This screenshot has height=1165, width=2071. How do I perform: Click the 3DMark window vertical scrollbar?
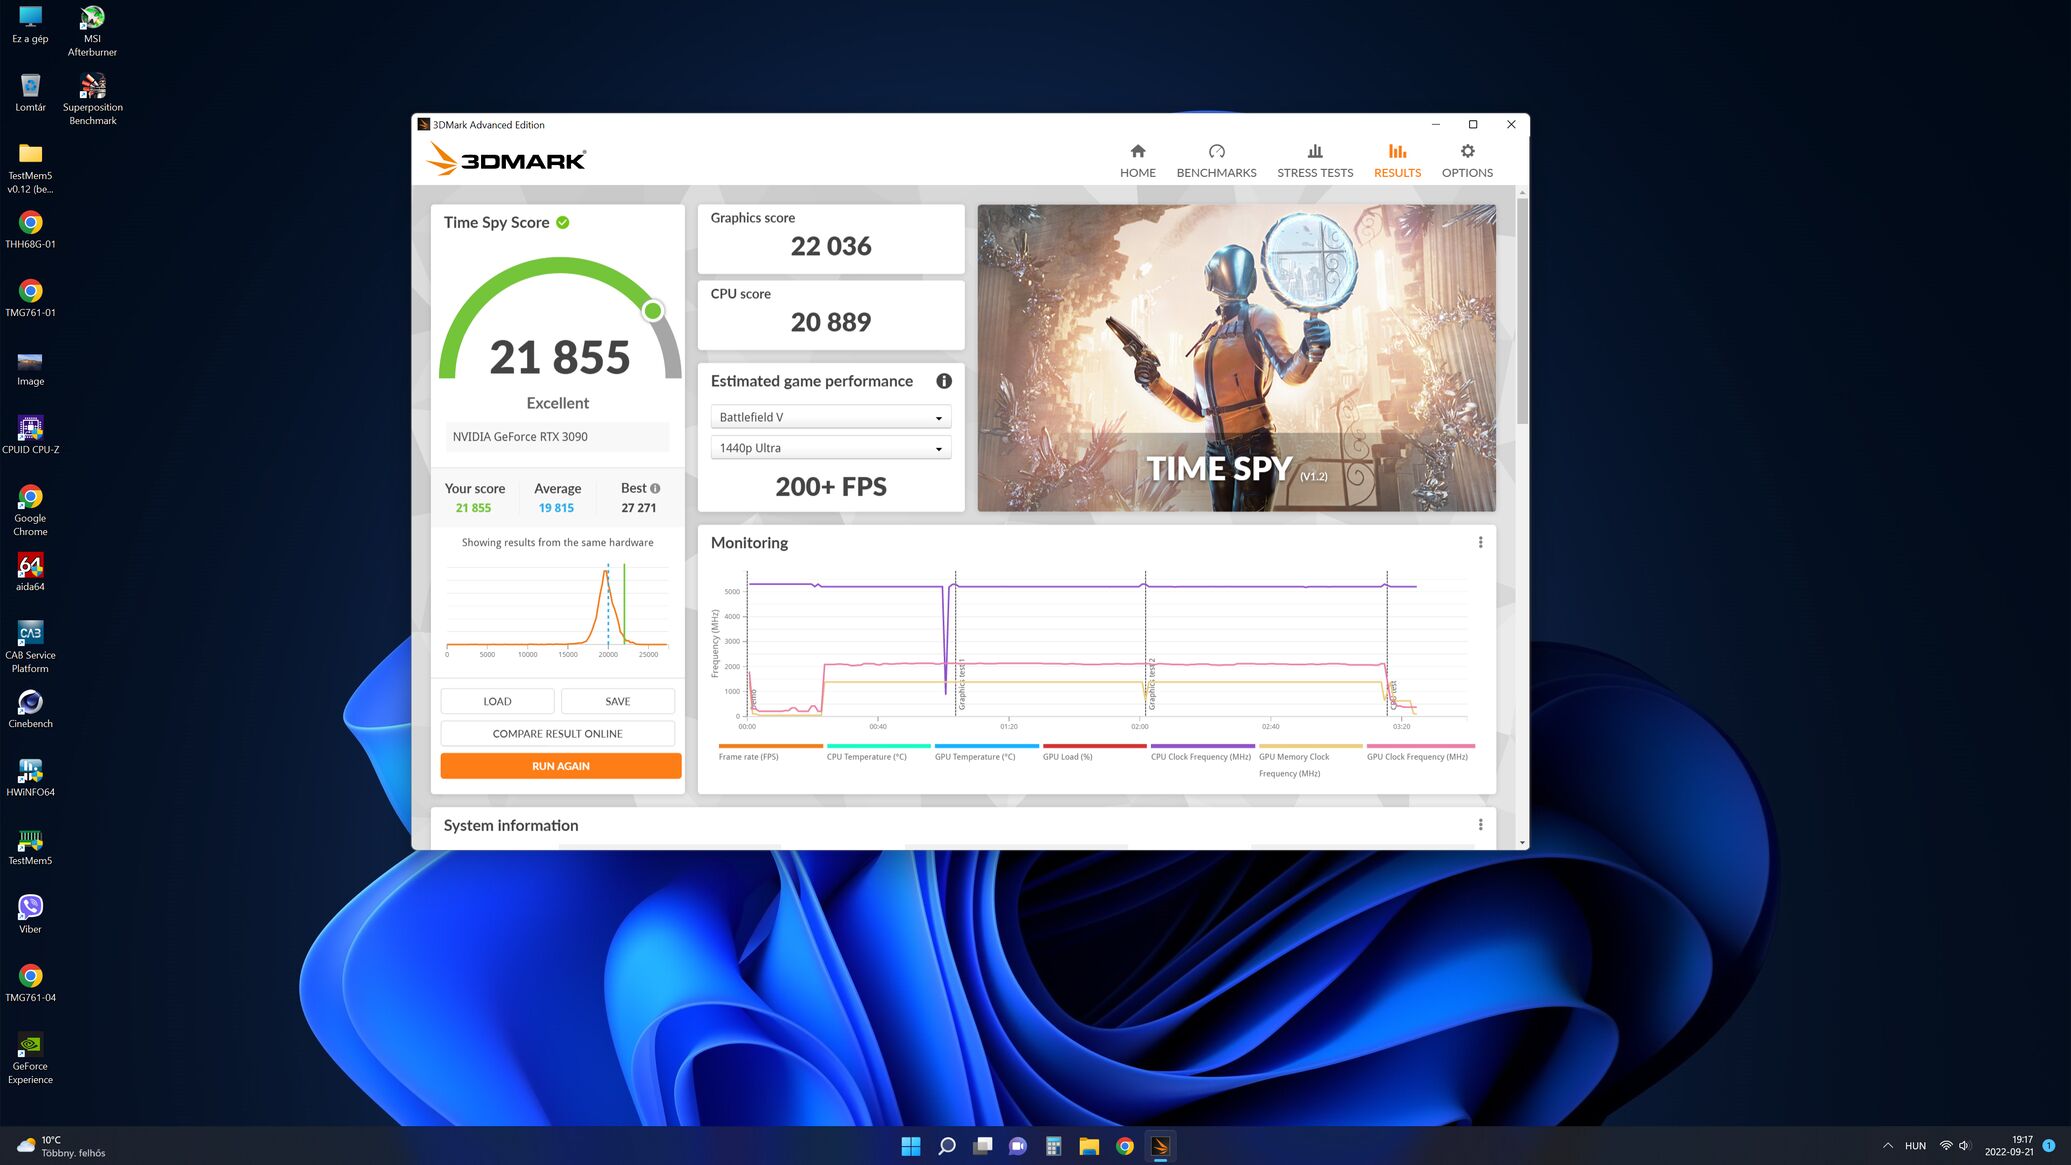click(1522, 310)
